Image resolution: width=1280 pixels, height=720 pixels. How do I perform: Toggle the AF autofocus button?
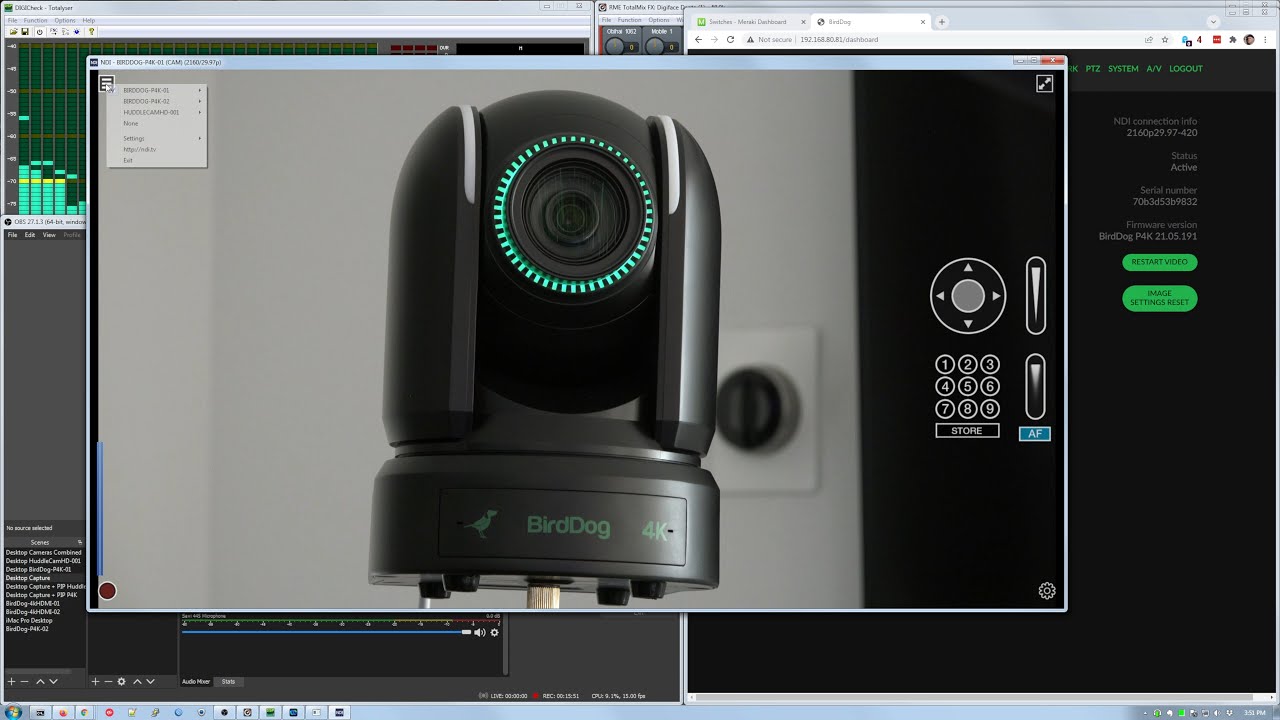pyautogui.click(x=1035, y=434)
